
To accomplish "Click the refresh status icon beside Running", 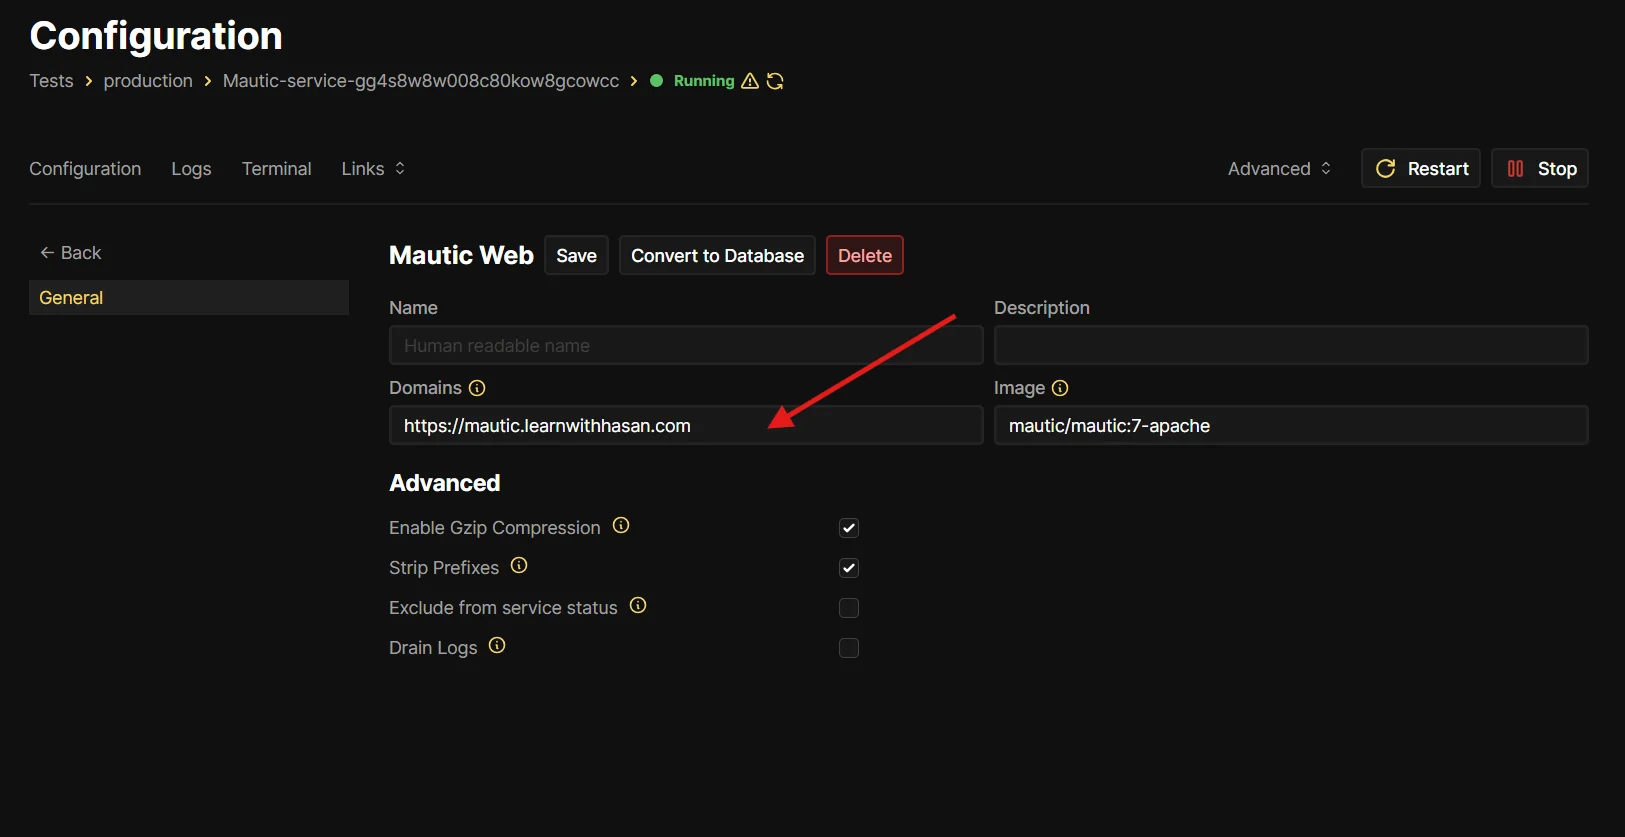I will click(x=775, y=81).
